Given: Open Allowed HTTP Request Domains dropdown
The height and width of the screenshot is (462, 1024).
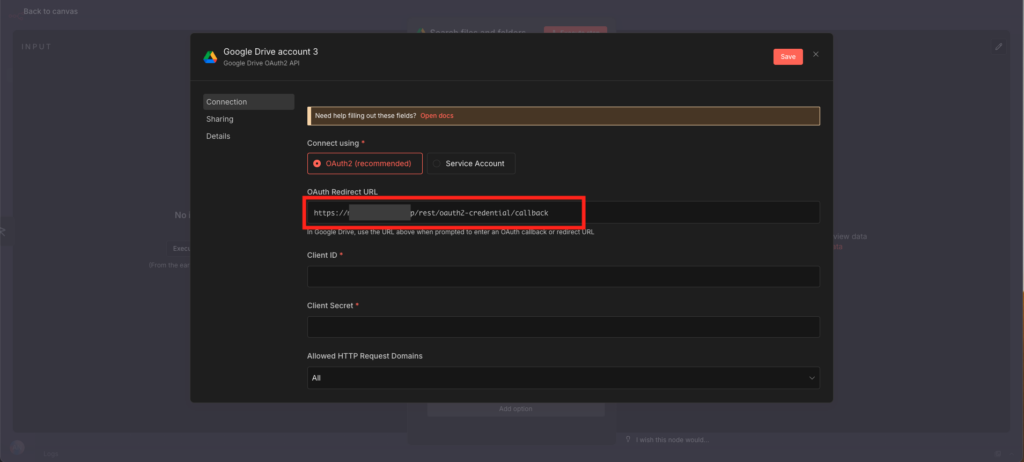Looking at the screenshot, I should click(563, 378).
